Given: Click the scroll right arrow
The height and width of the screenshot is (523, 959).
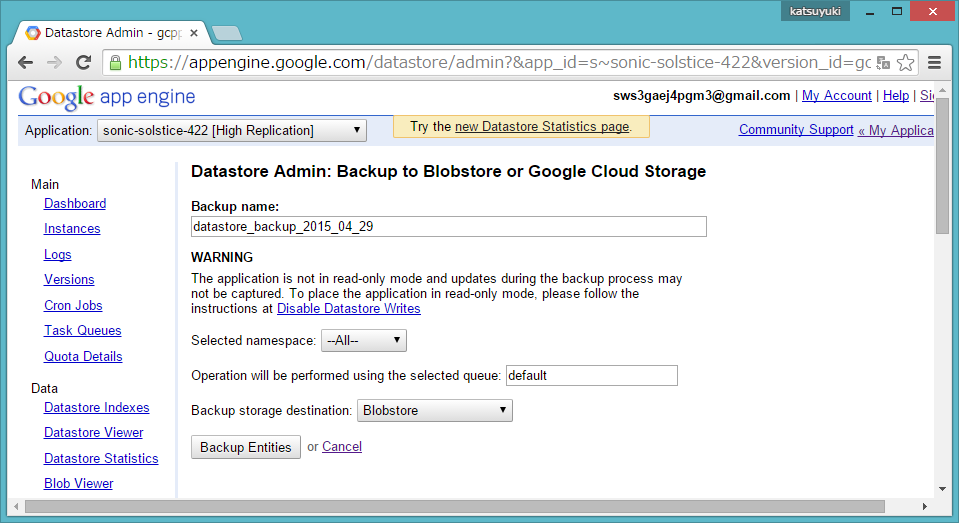Looking at the screenshot, I should tap(925, 506).
